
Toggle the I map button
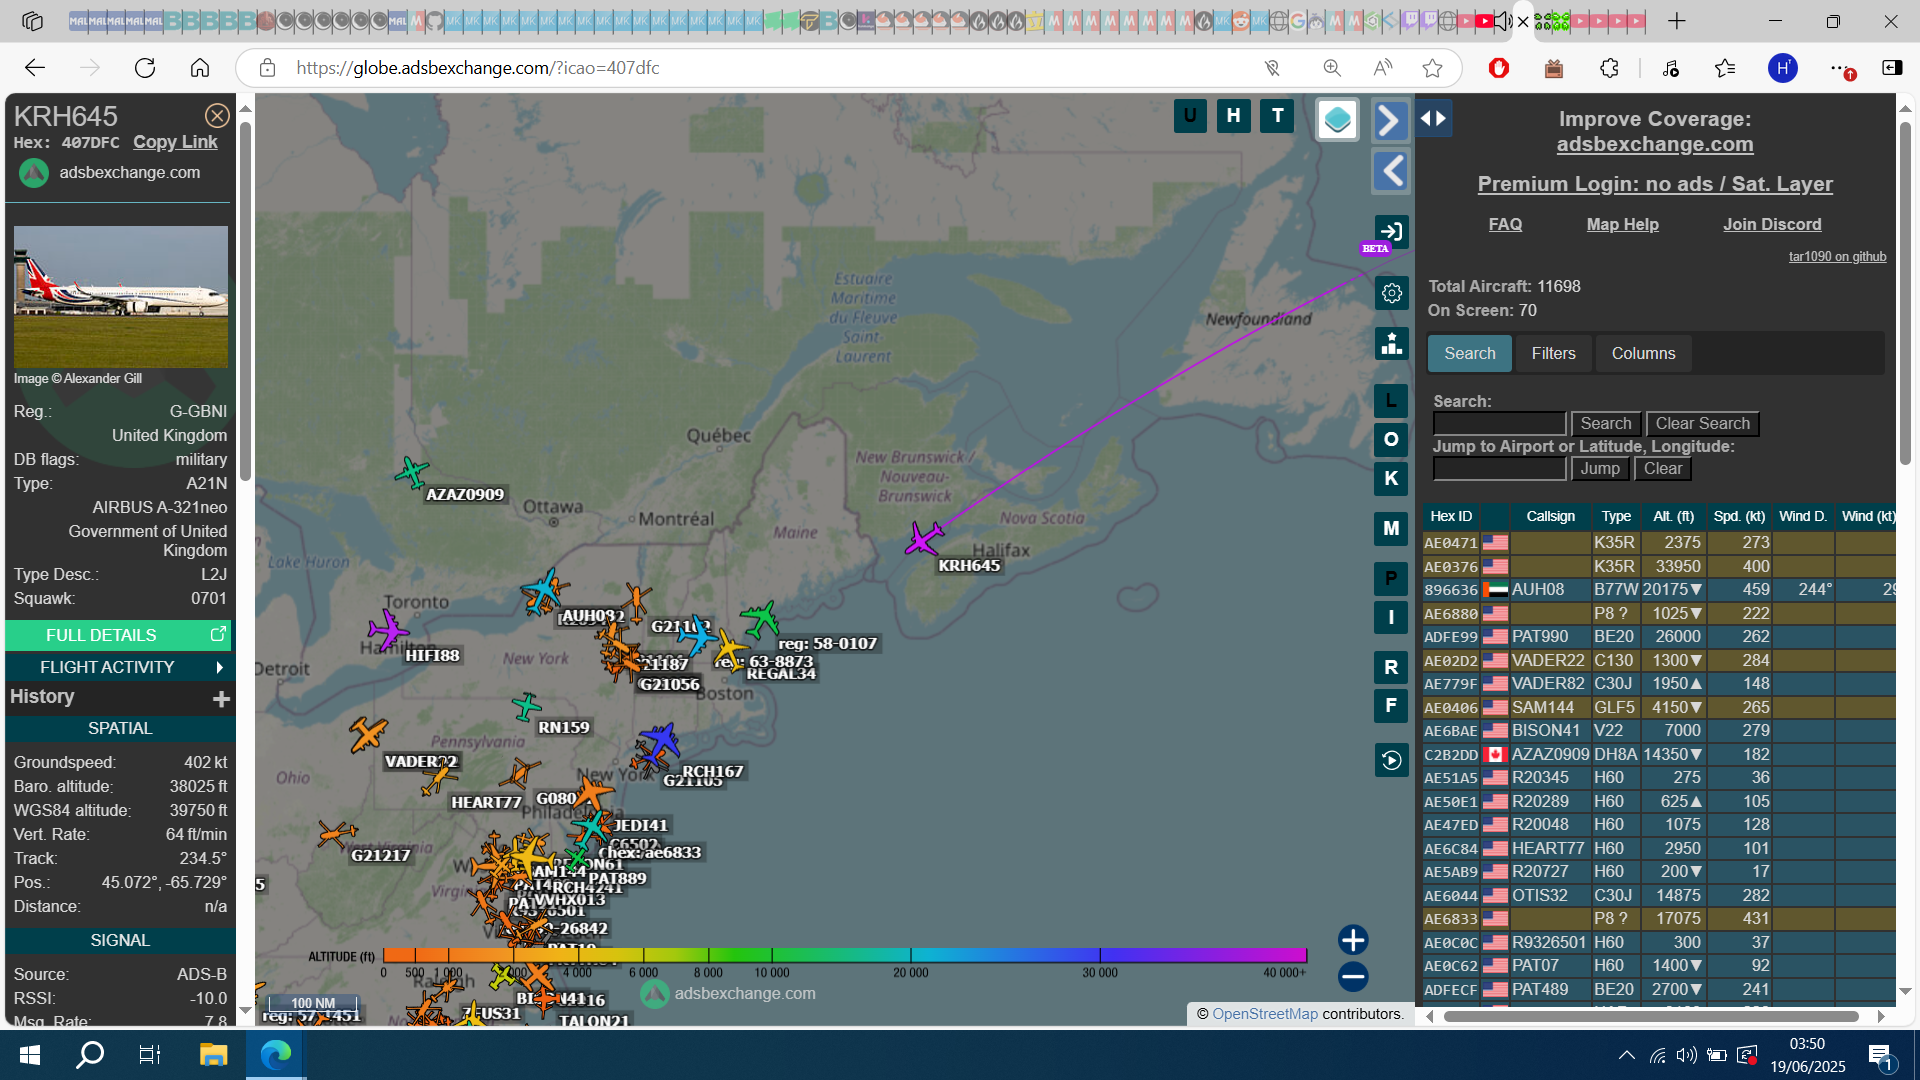tap(1391, 618)
